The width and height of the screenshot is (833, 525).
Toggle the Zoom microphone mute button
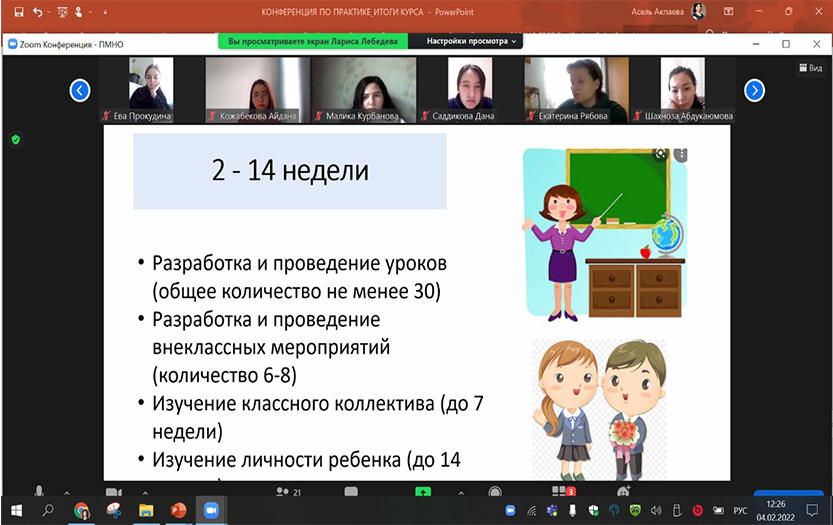[x=40, y=491]
